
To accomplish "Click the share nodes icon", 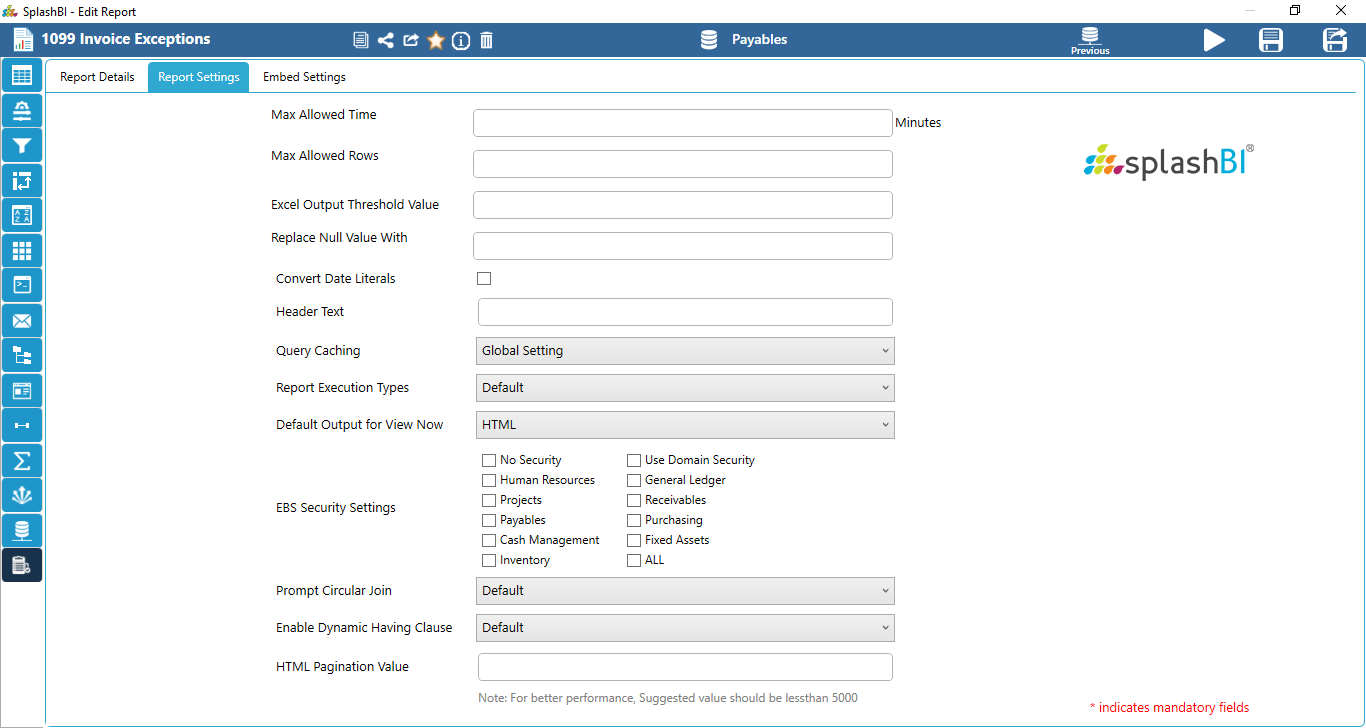I will [386, 40].
